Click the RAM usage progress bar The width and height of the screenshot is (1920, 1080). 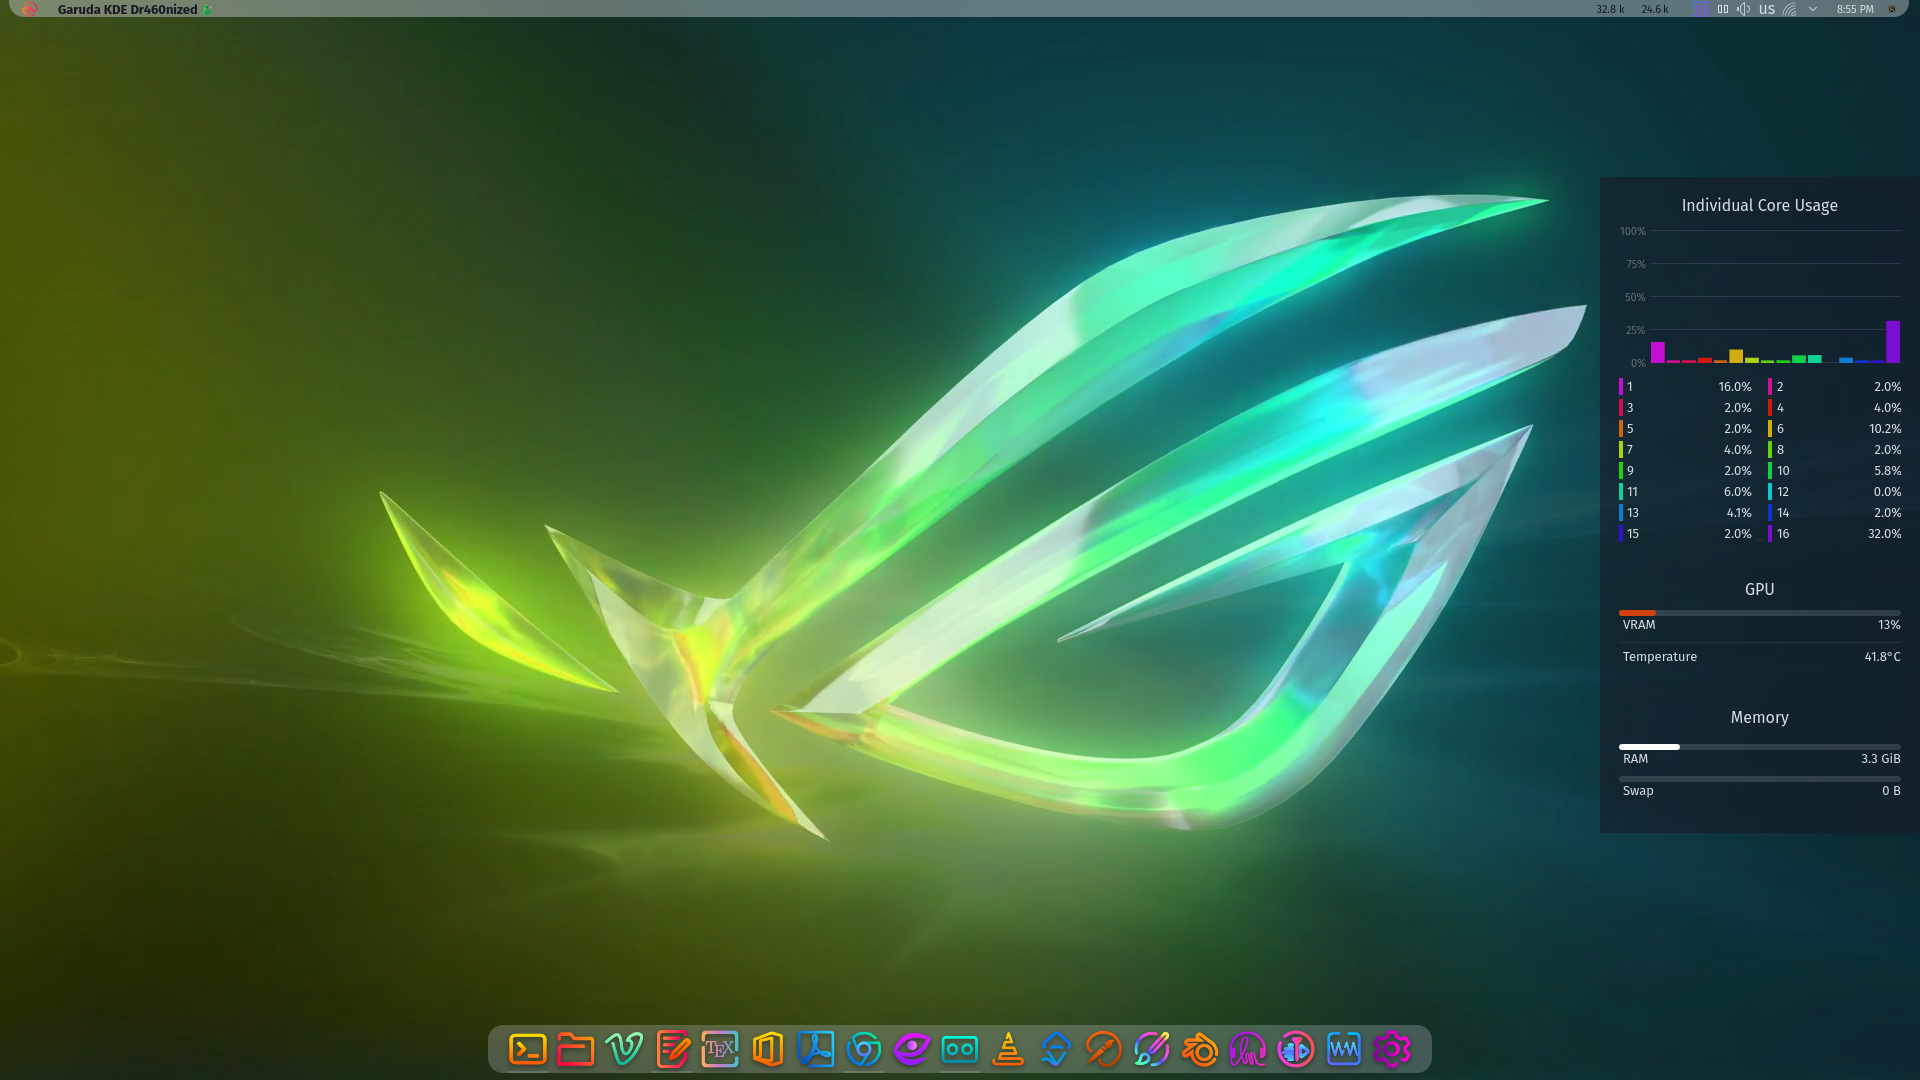pyautogui.click(x=1760, y=746)
